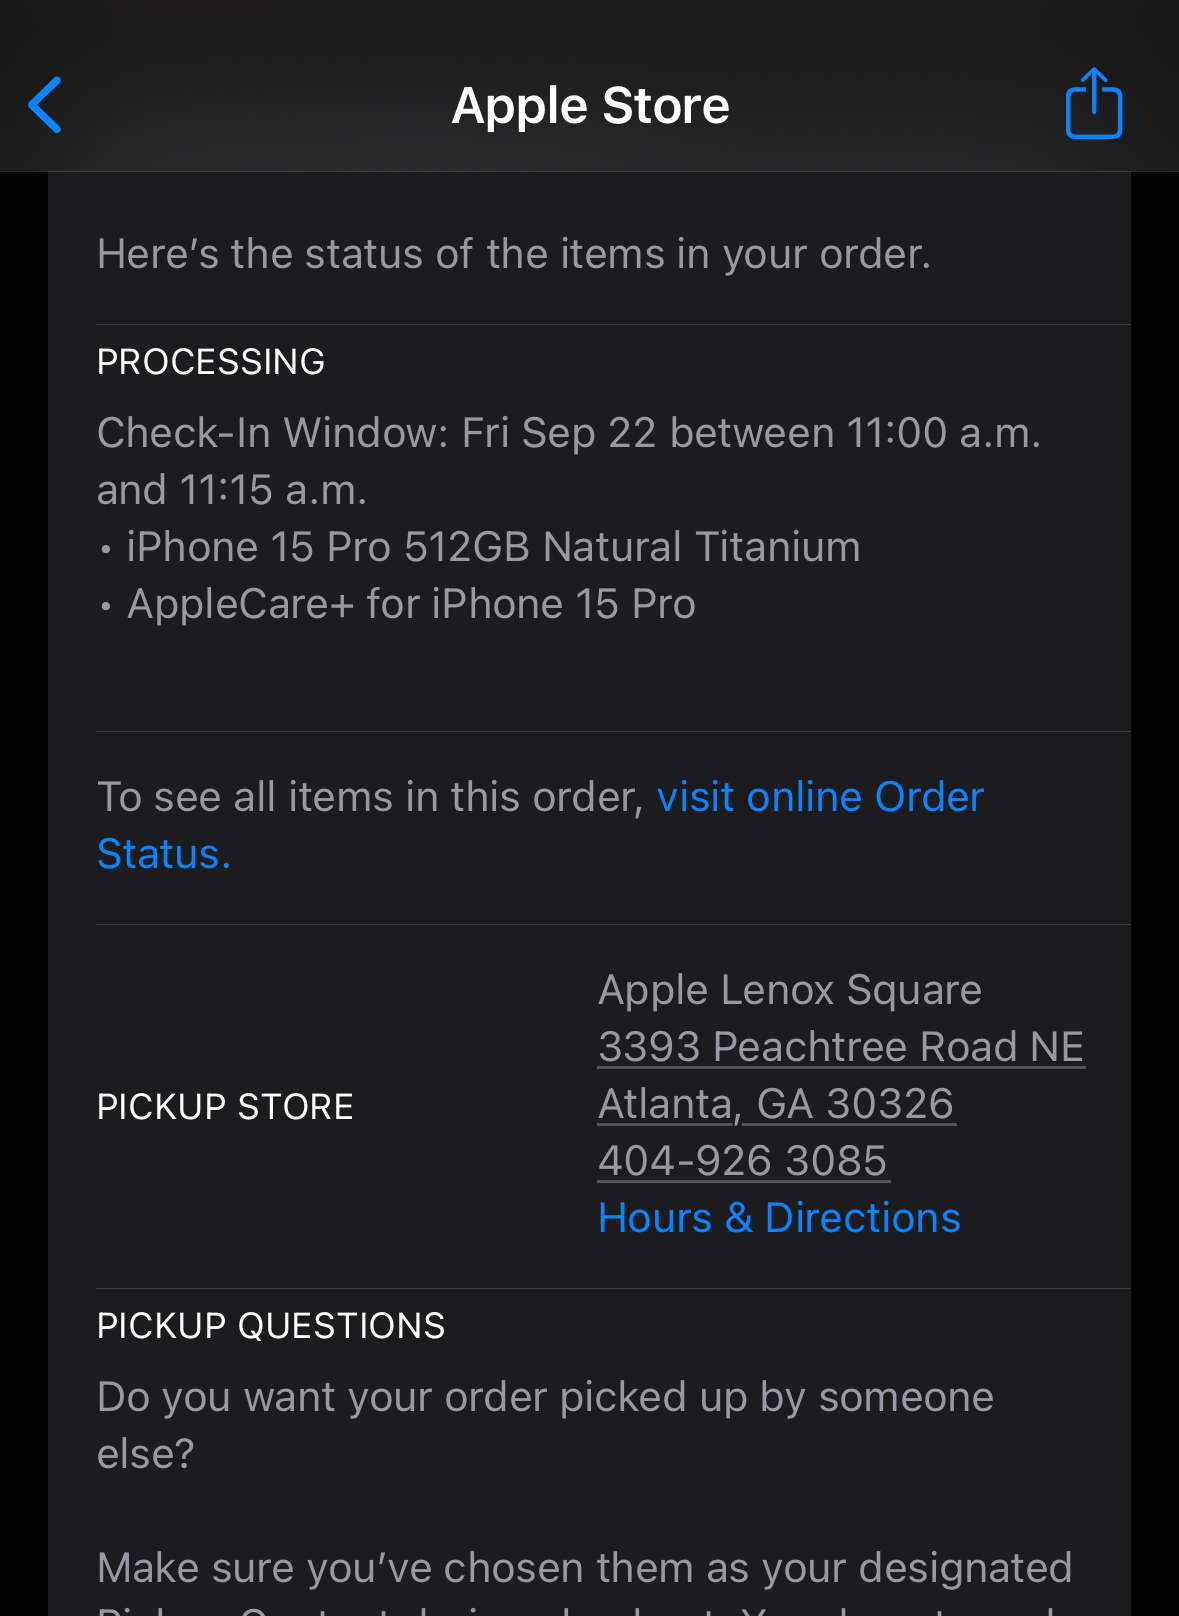This screenshot has height=1616, width=1179.
Task: Click the PICKUP QUESTIONS heading
Action: click(x=271, y=1326)
